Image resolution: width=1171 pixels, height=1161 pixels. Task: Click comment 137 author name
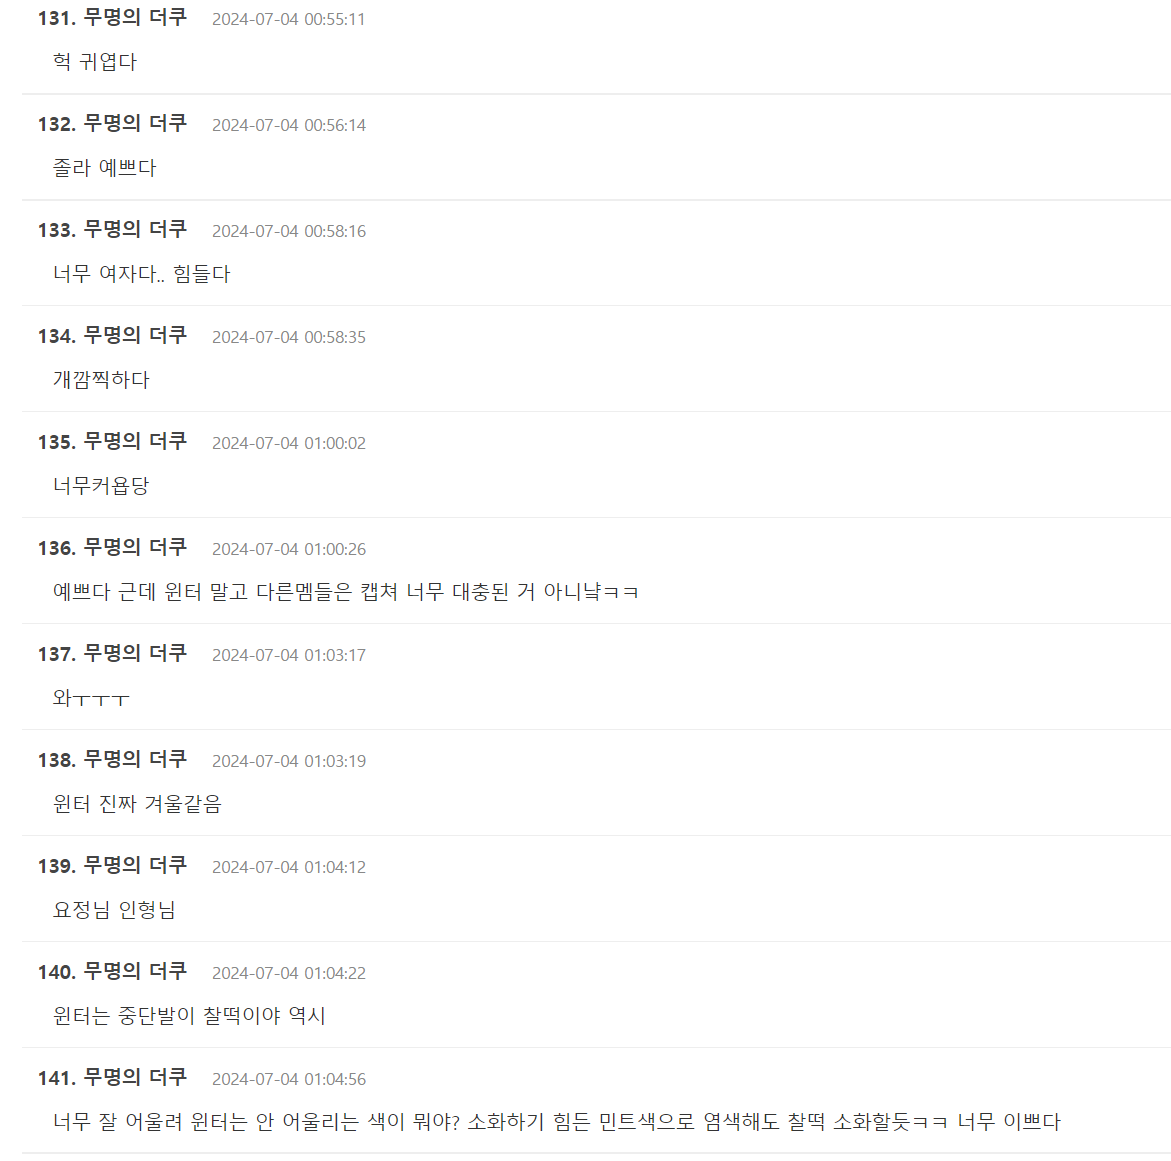[x=134, y=654]
